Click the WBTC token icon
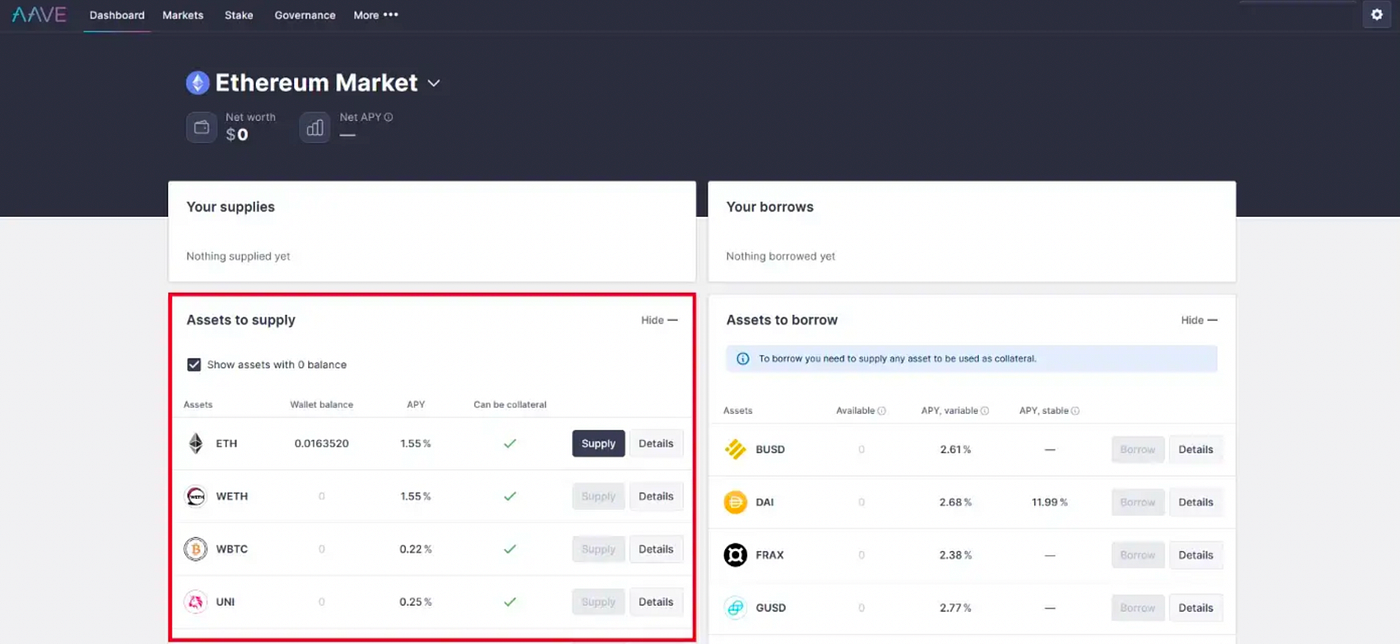Image resolution: width=1400 pixels, height=644 pixels. click(x=196, y=549)
